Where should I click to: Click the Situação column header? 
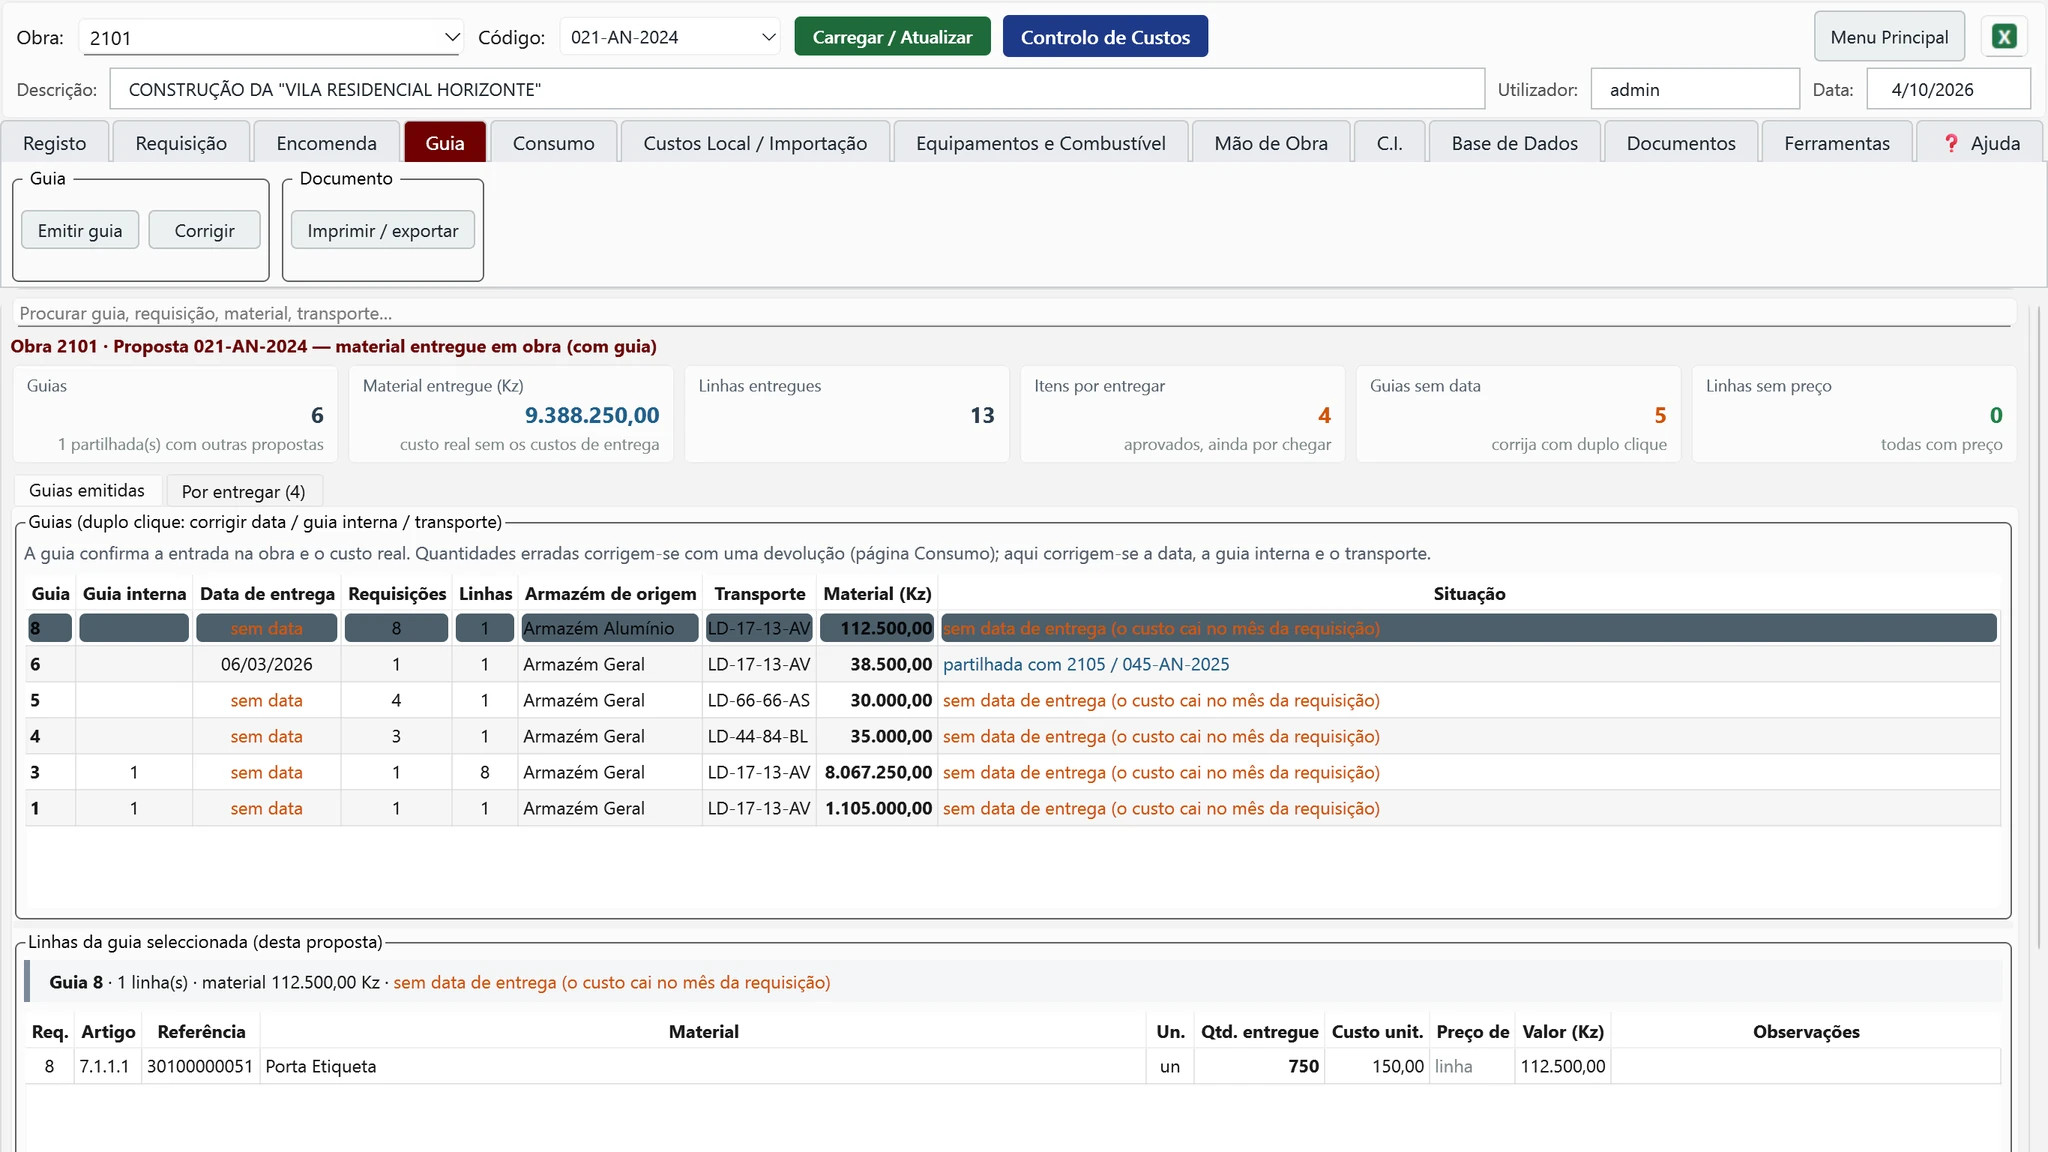coord(1469,593)
